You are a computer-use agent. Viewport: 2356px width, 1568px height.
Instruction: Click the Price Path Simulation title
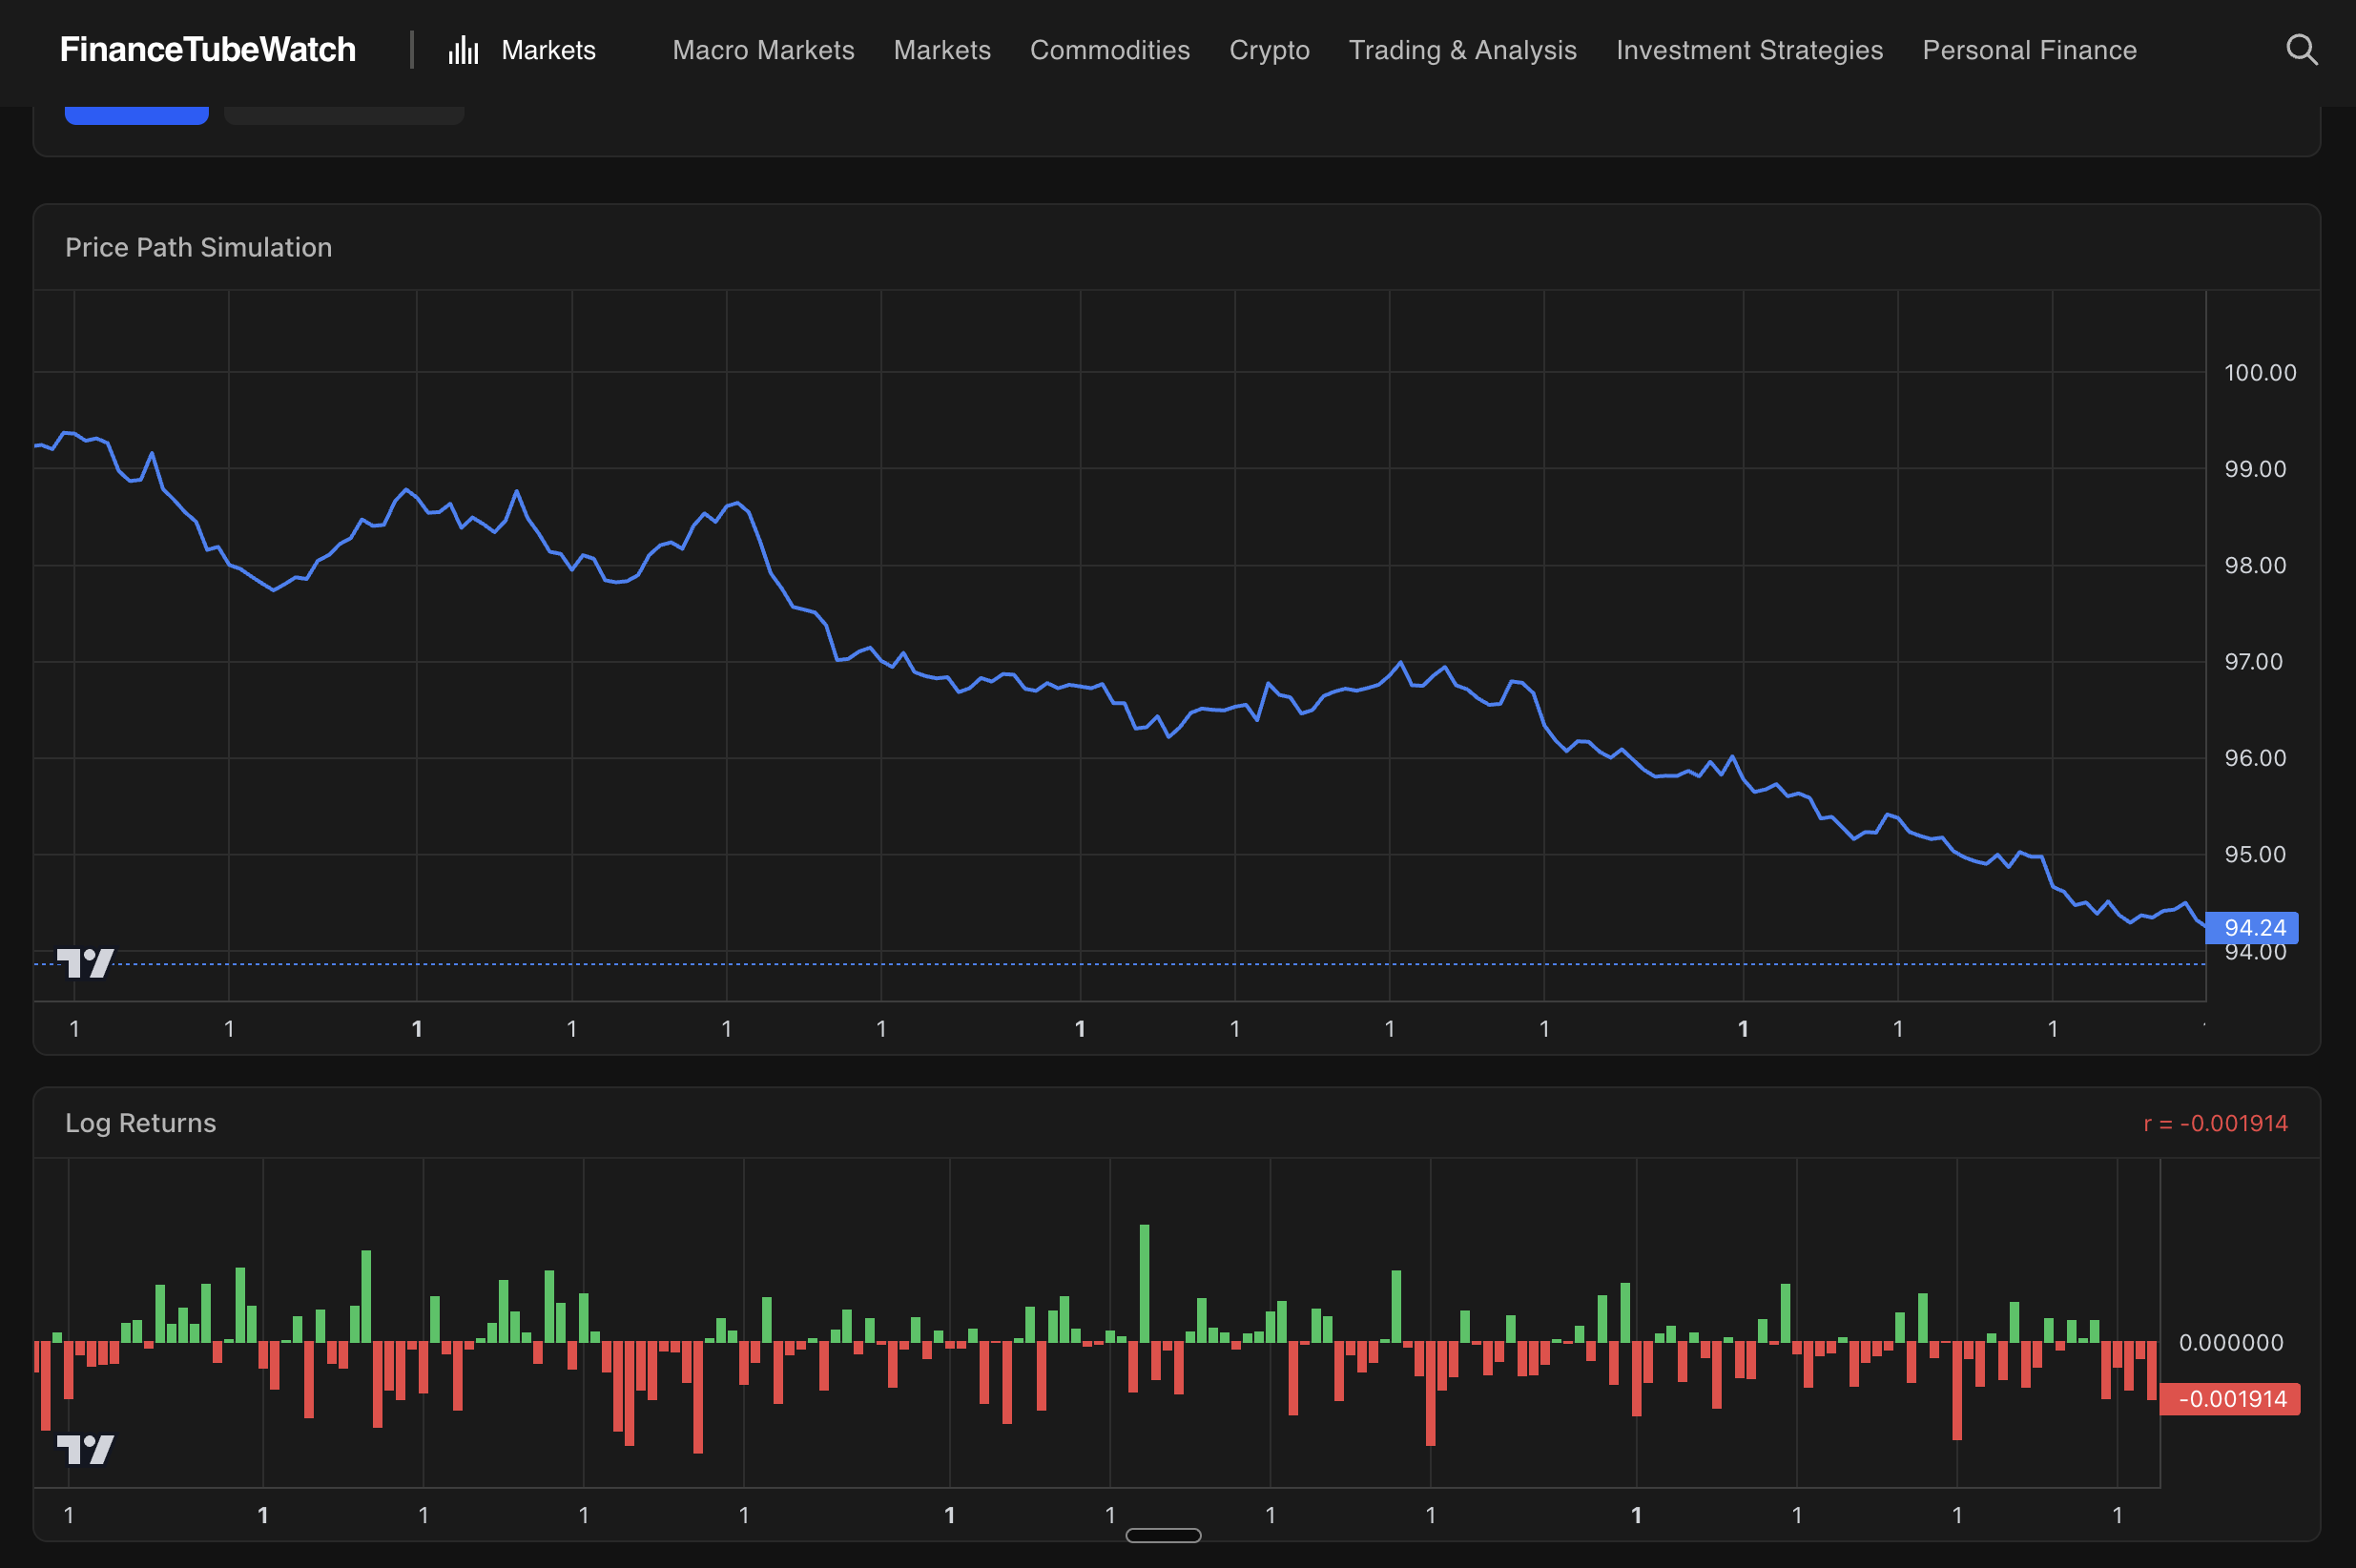198,247
